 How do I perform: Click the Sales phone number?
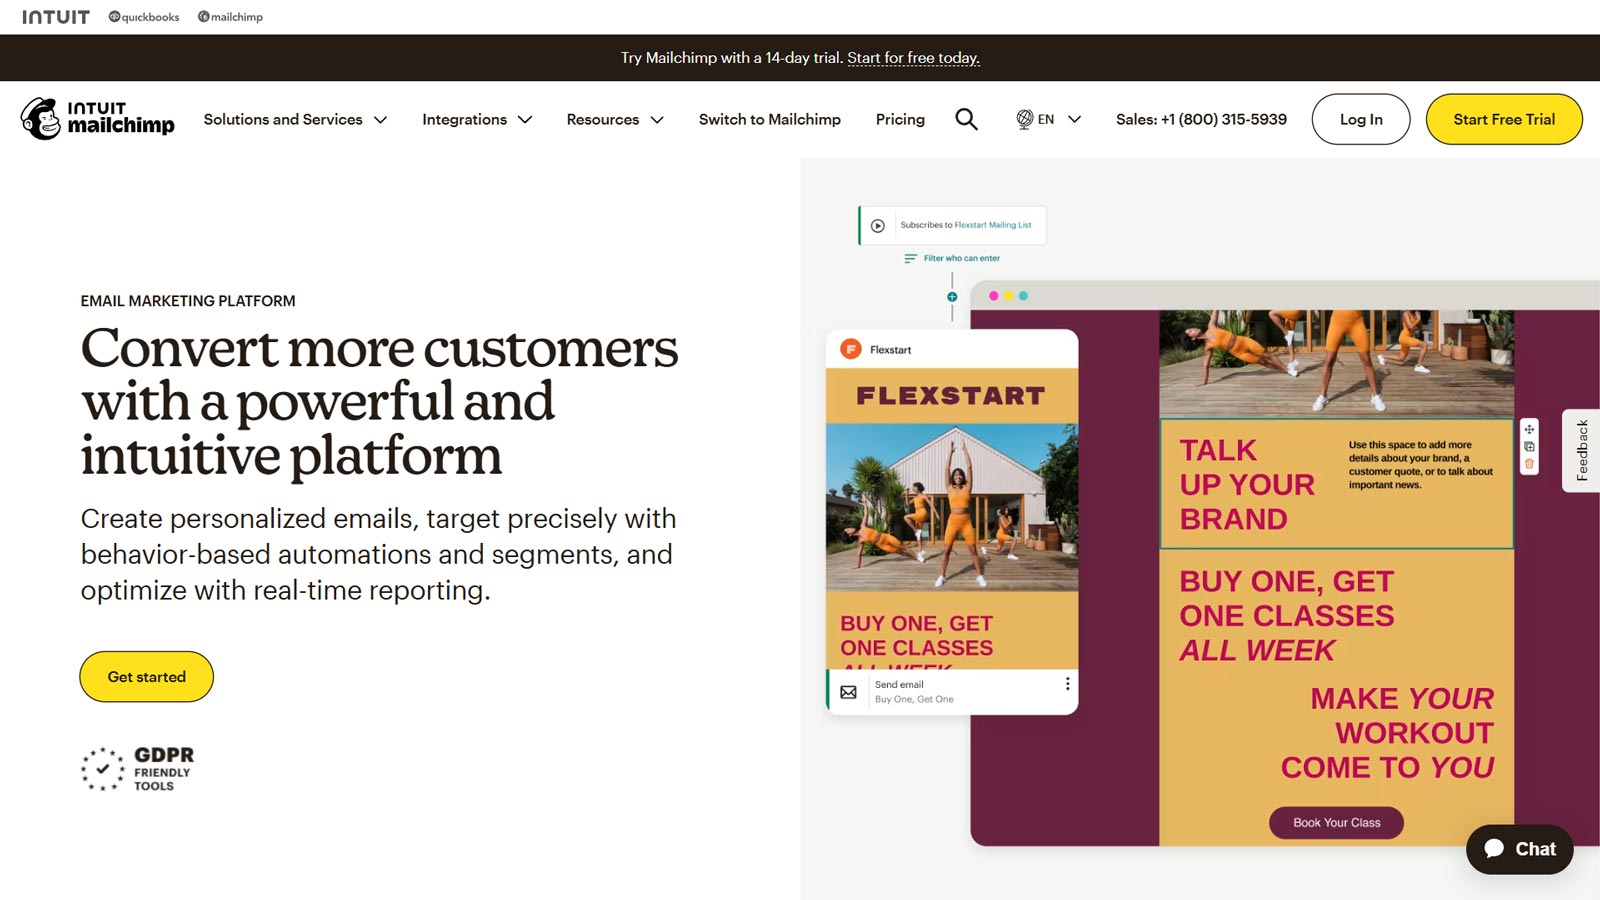point(1201,119)
